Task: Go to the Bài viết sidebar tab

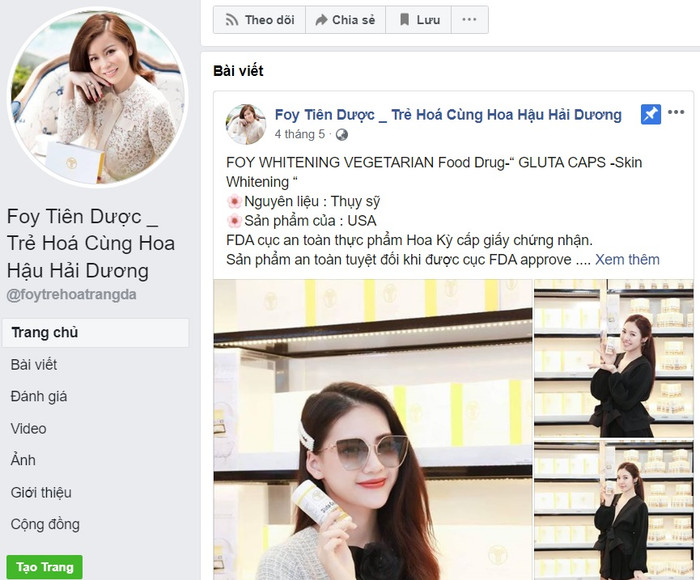Action: [34, 365]
